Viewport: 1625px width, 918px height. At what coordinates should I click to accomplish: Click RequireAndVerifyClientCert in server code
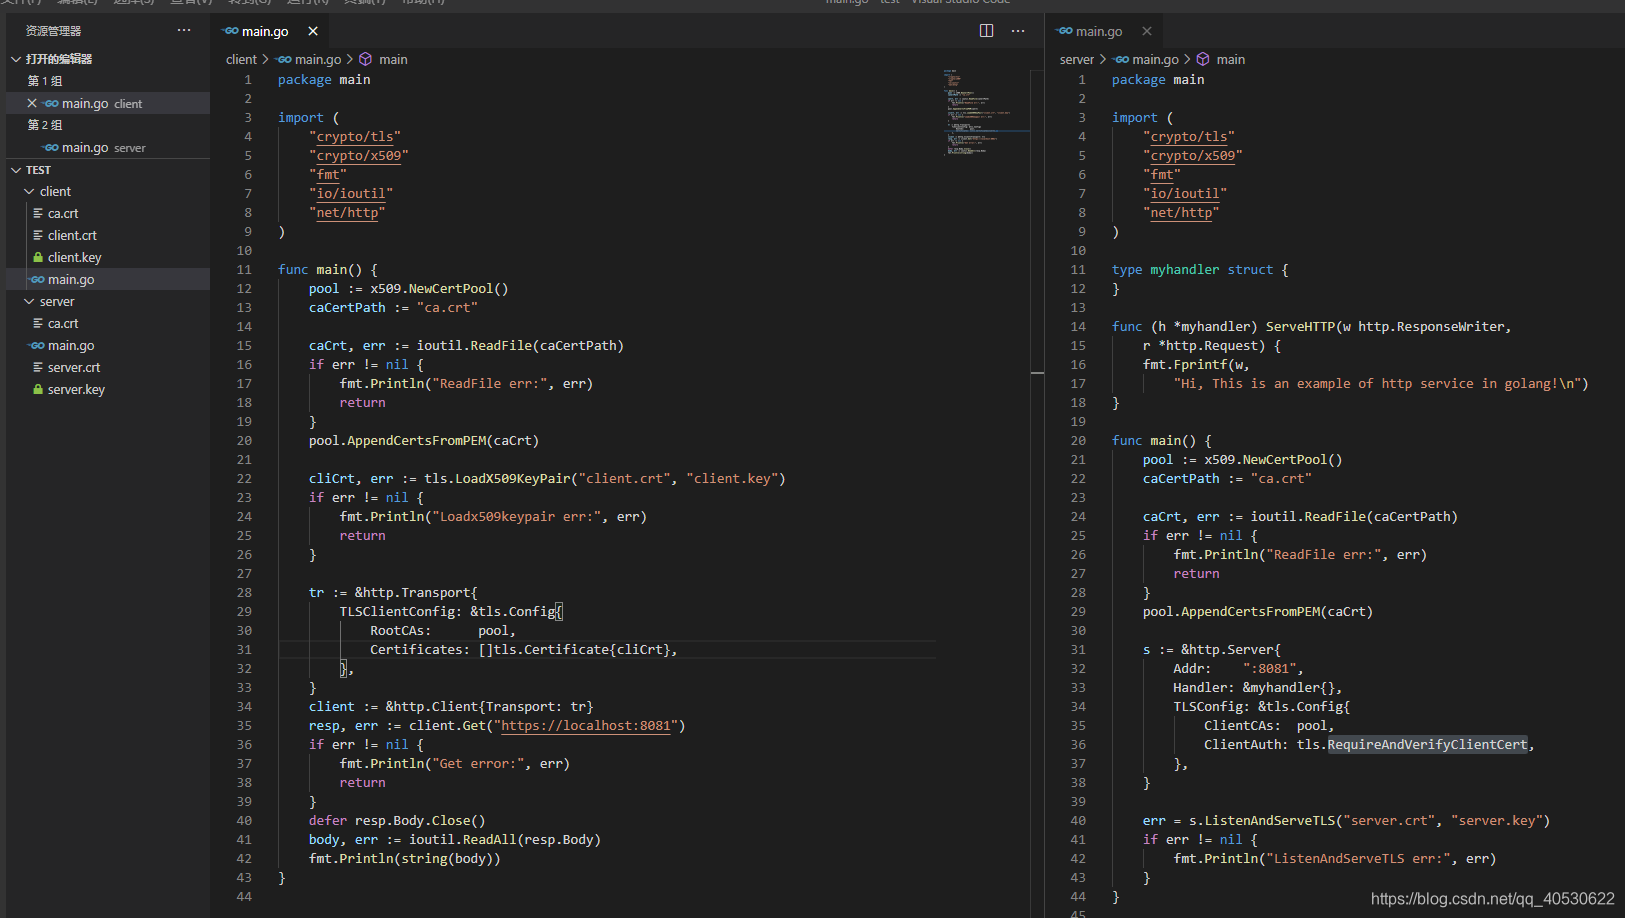[x=1427, y=744]
